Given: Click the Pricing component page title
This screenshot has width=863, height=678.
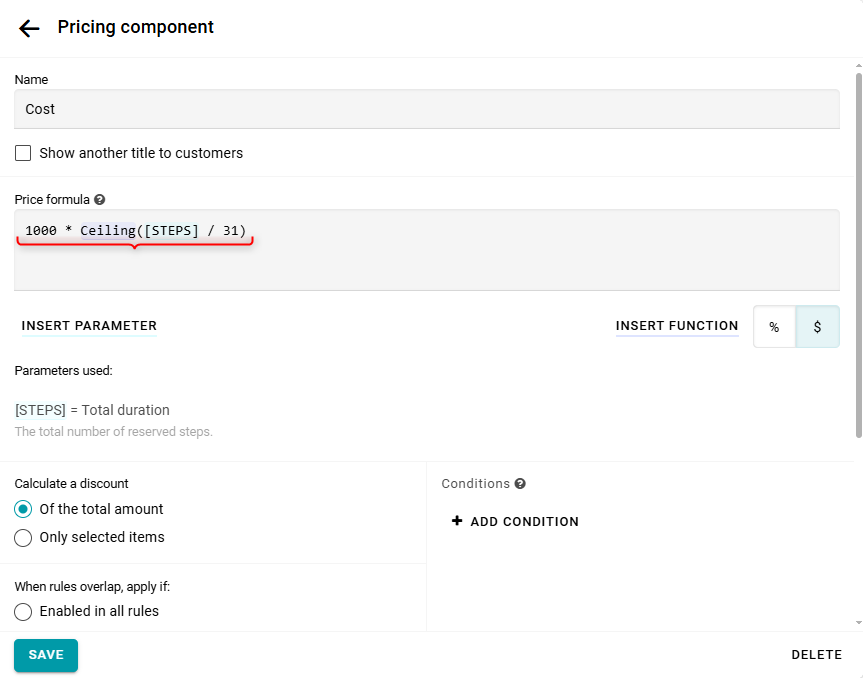Looking at the screenshot, I should 136,27.
